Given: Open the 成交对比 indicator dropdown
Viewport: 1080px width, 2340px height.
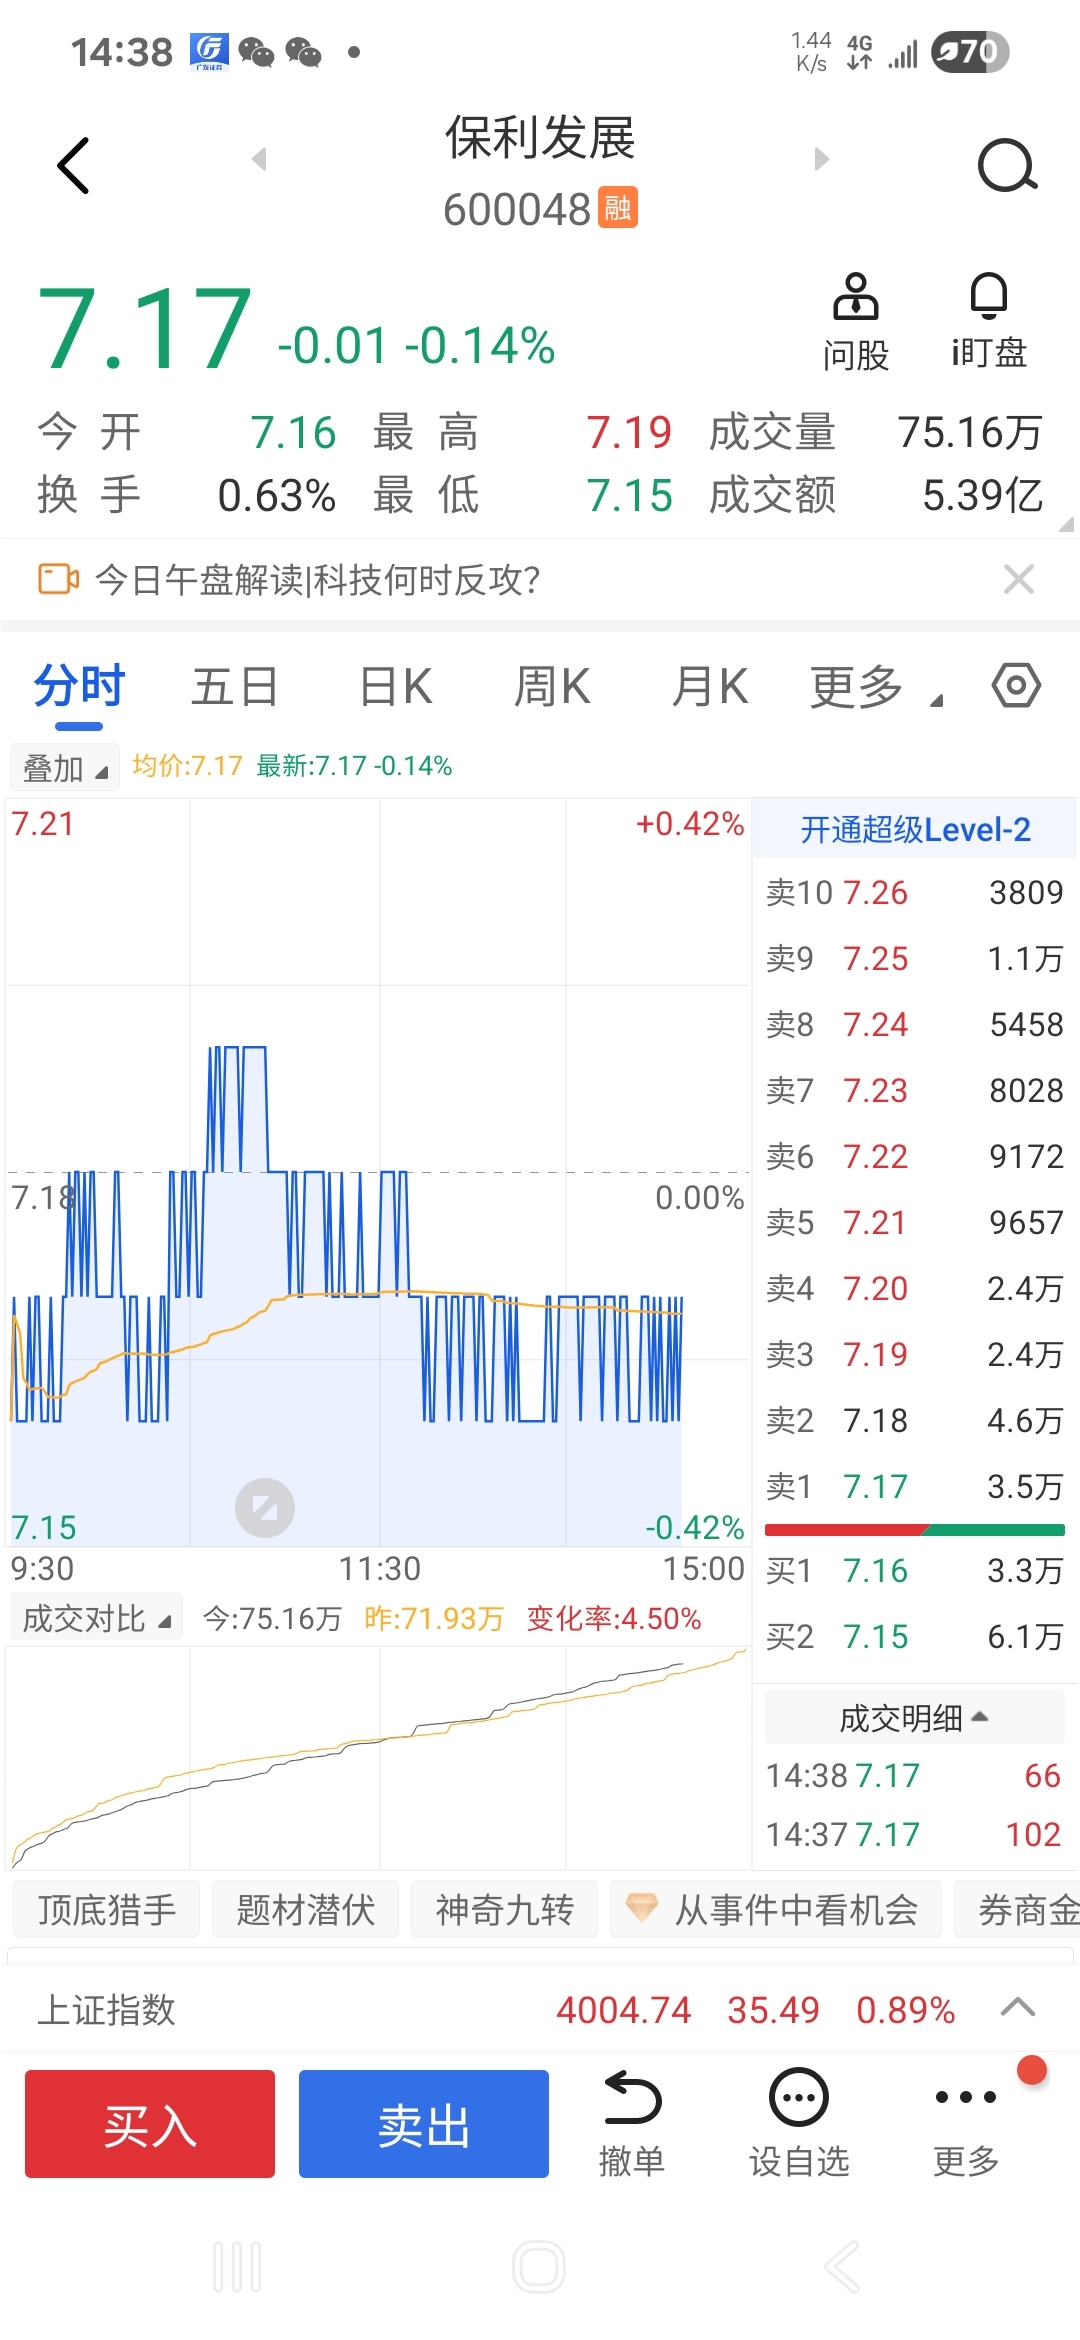Looking at the screenshot, I should 96,1617.
